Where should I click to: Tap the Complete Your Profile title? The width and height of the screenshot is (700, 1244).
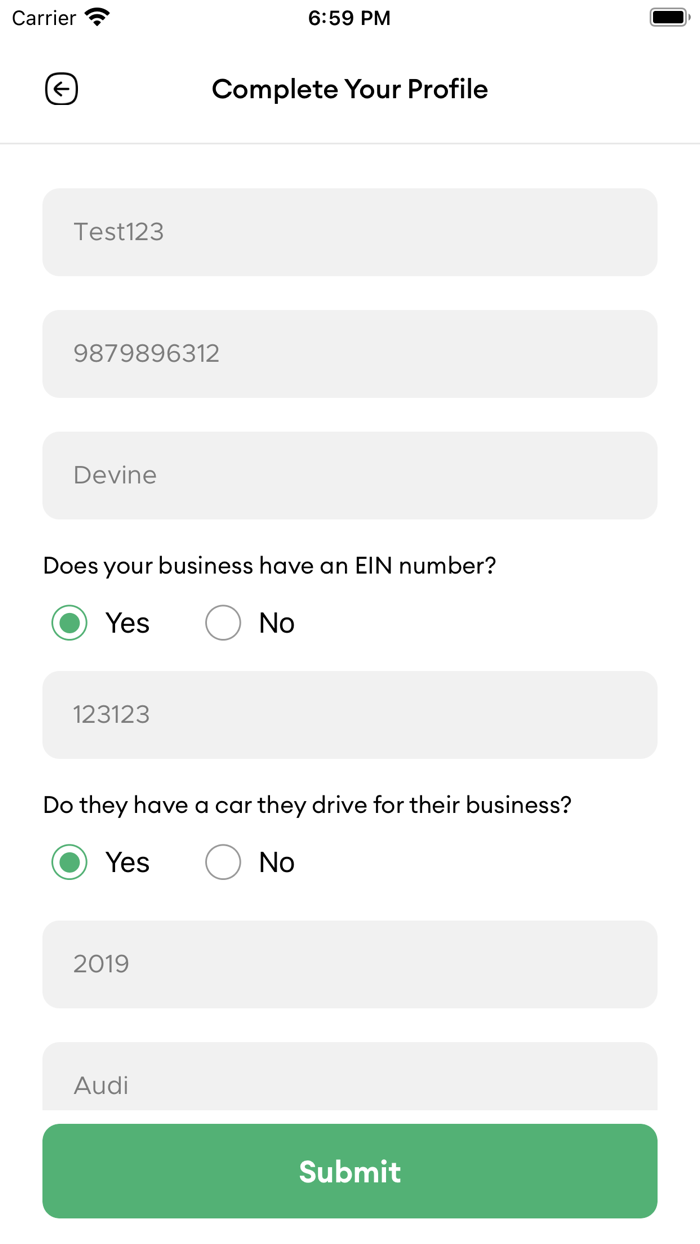pos(349,89)
